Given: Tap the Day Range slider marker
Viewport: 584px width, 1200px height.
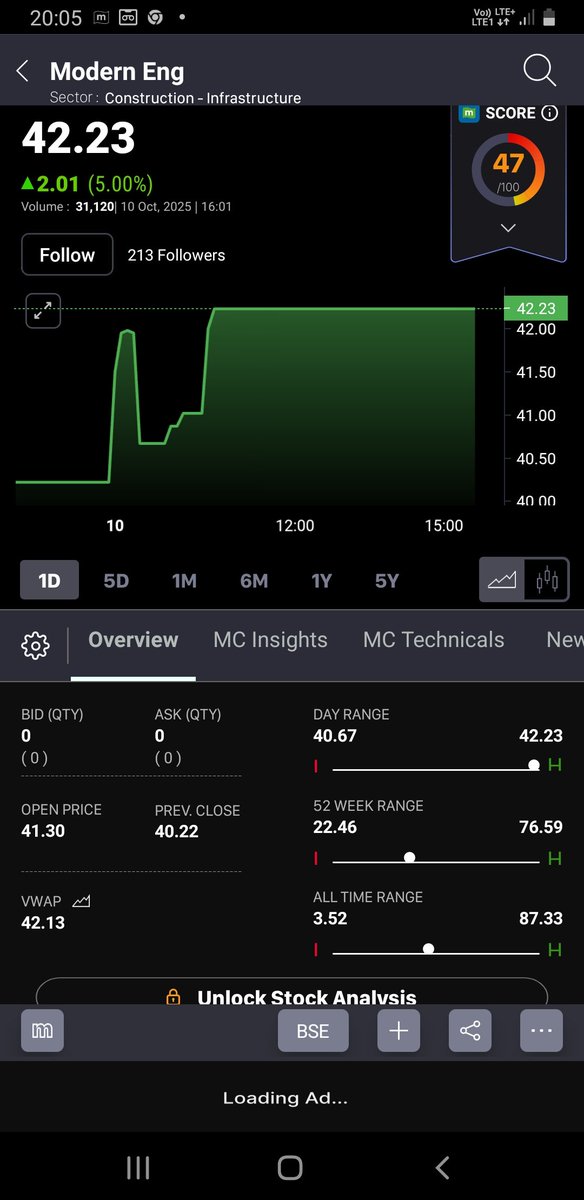Looking at the screenshot, I should (x=534, y=765).
